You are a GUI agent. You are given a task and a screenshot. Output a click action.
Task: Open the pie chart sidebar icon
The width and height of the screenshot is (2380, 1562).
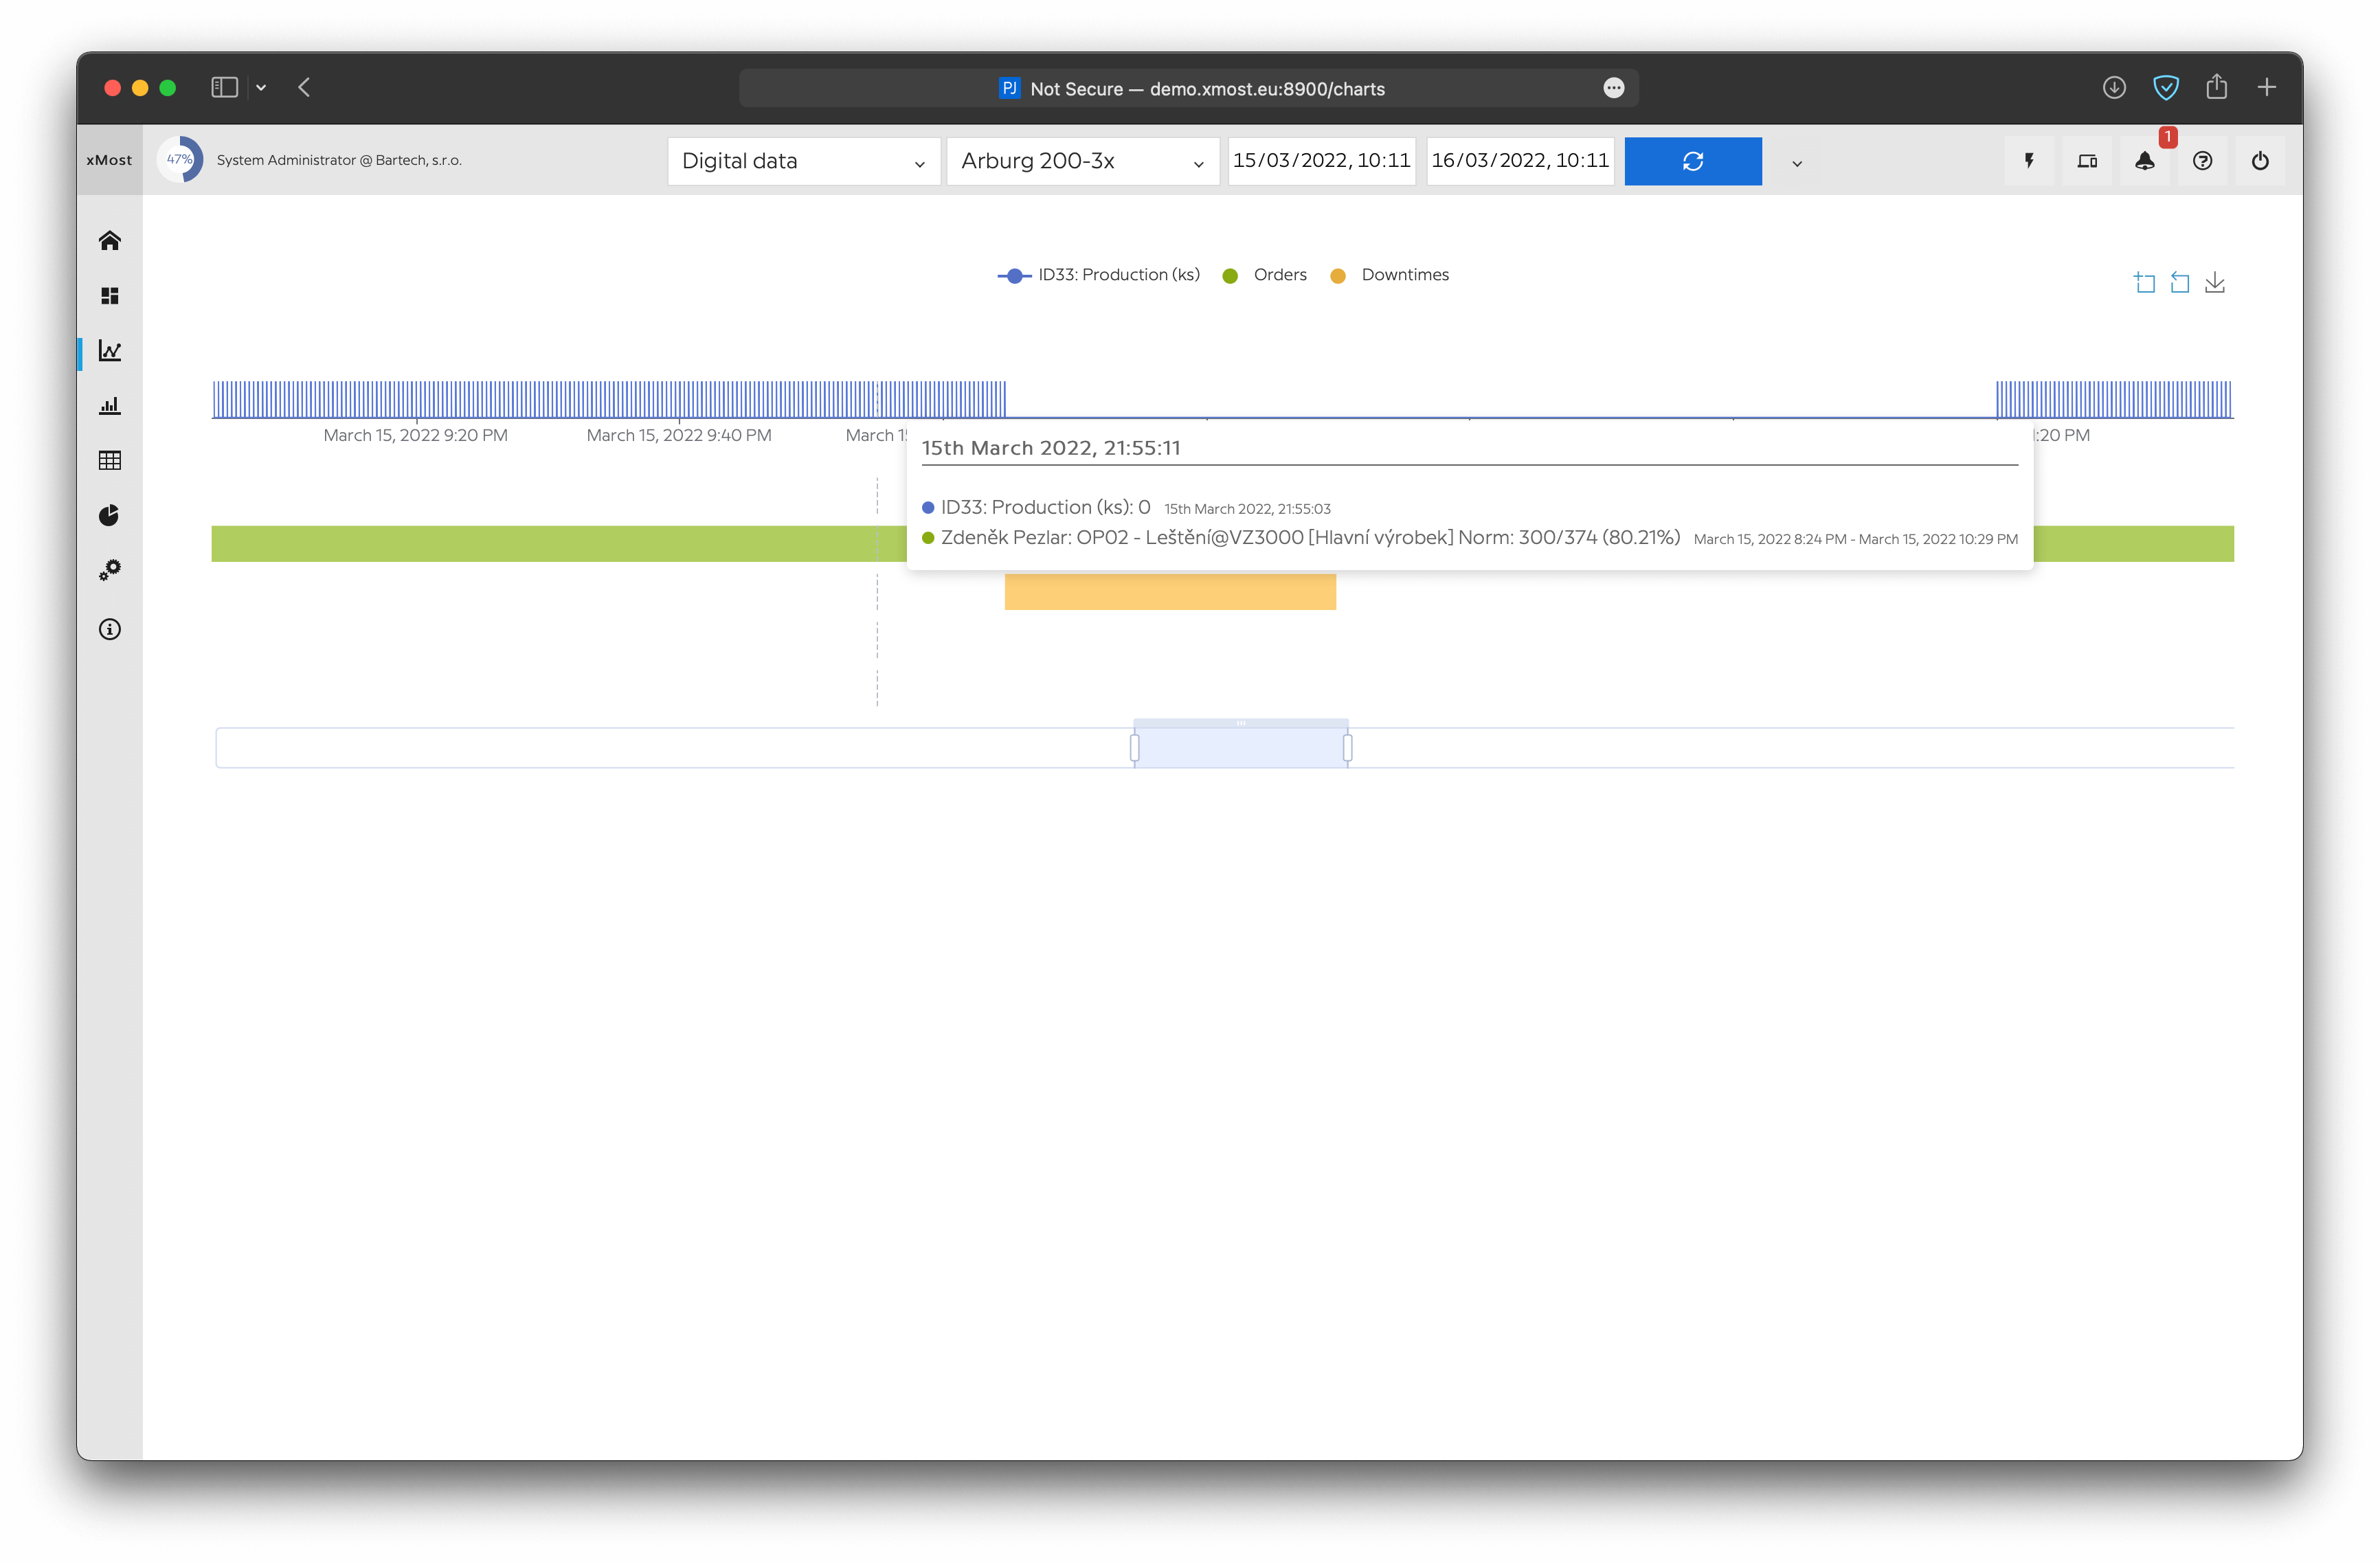click(110, 515)
